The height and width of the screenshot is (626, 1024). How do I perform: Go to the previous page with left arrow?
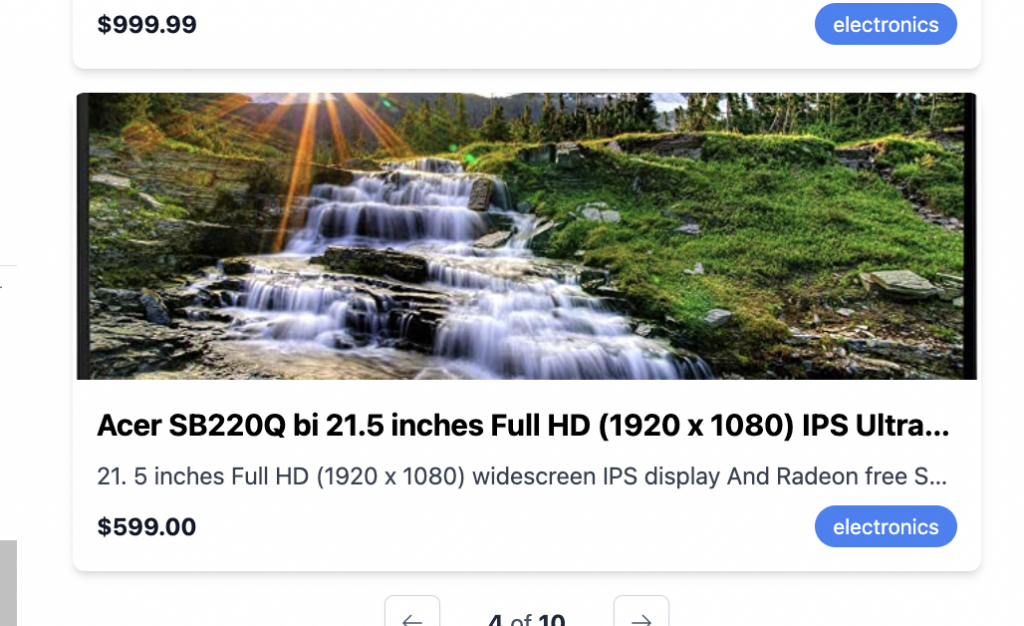coord(412,612)
